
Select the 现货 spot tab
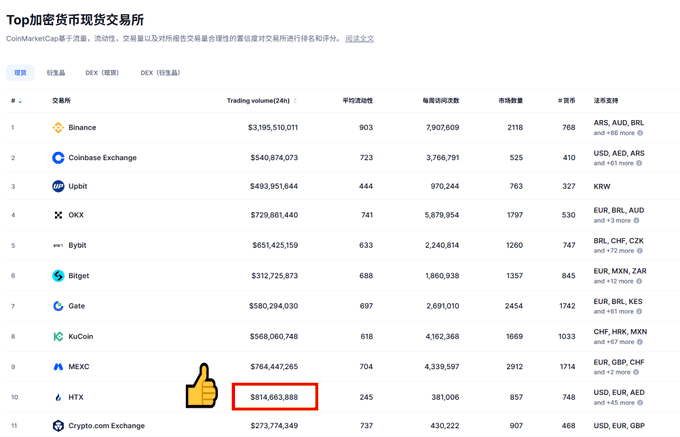[20, 73]
